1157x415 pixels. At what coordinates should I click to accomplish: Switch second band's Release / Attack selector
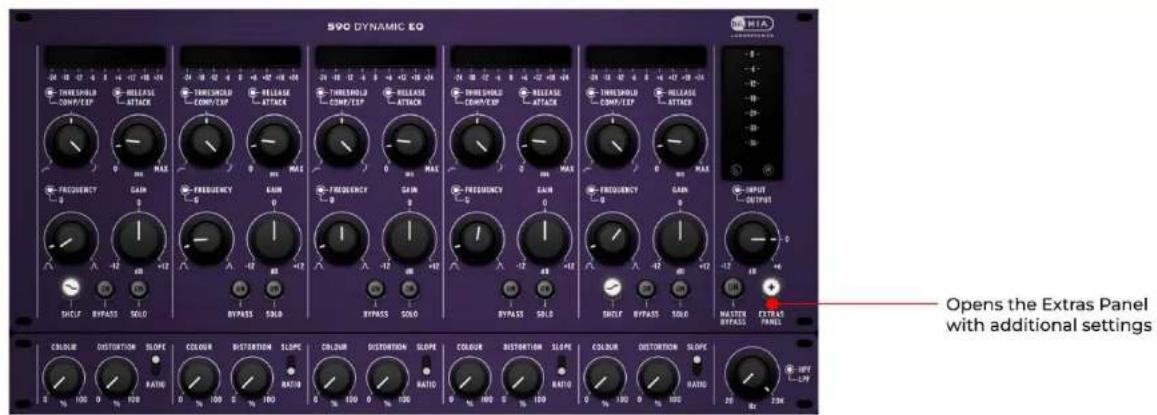click(254, 93)
